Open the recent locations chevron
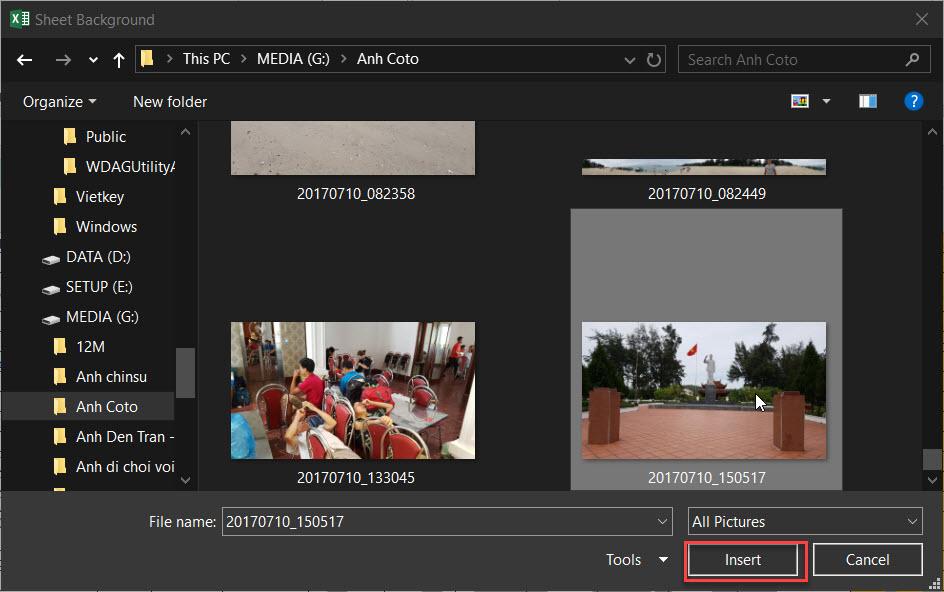The image size is (944, 592). click(93, 60)
